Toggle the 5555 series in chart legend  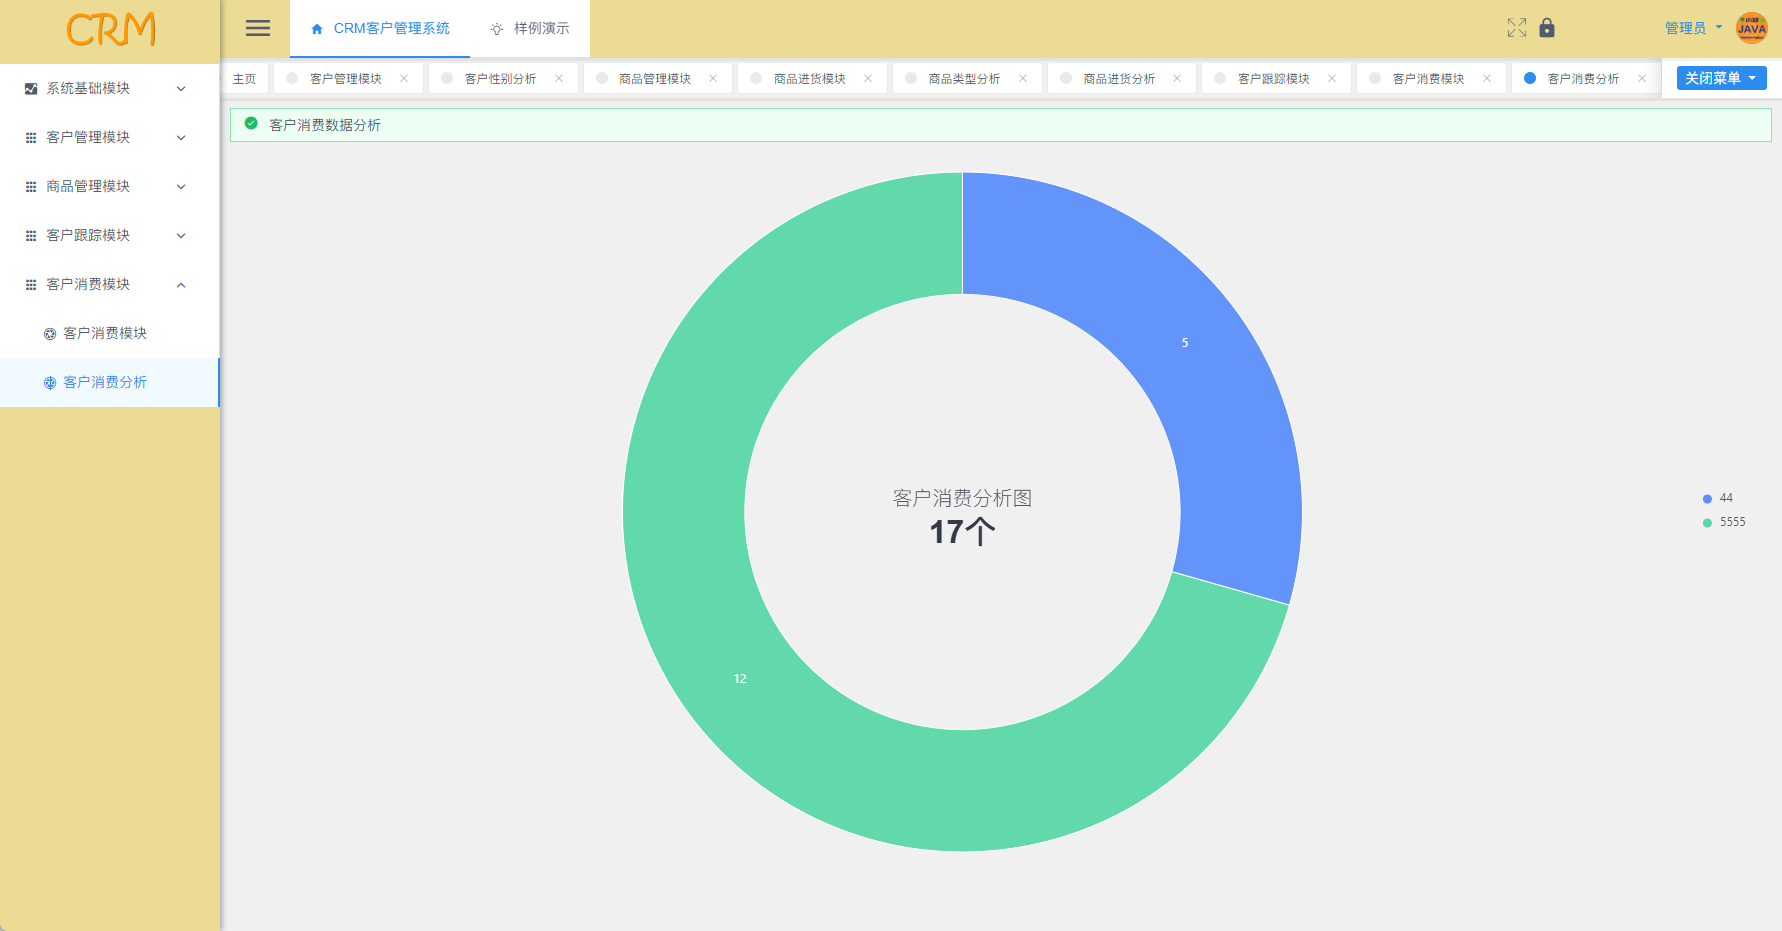click(1724, 522)
